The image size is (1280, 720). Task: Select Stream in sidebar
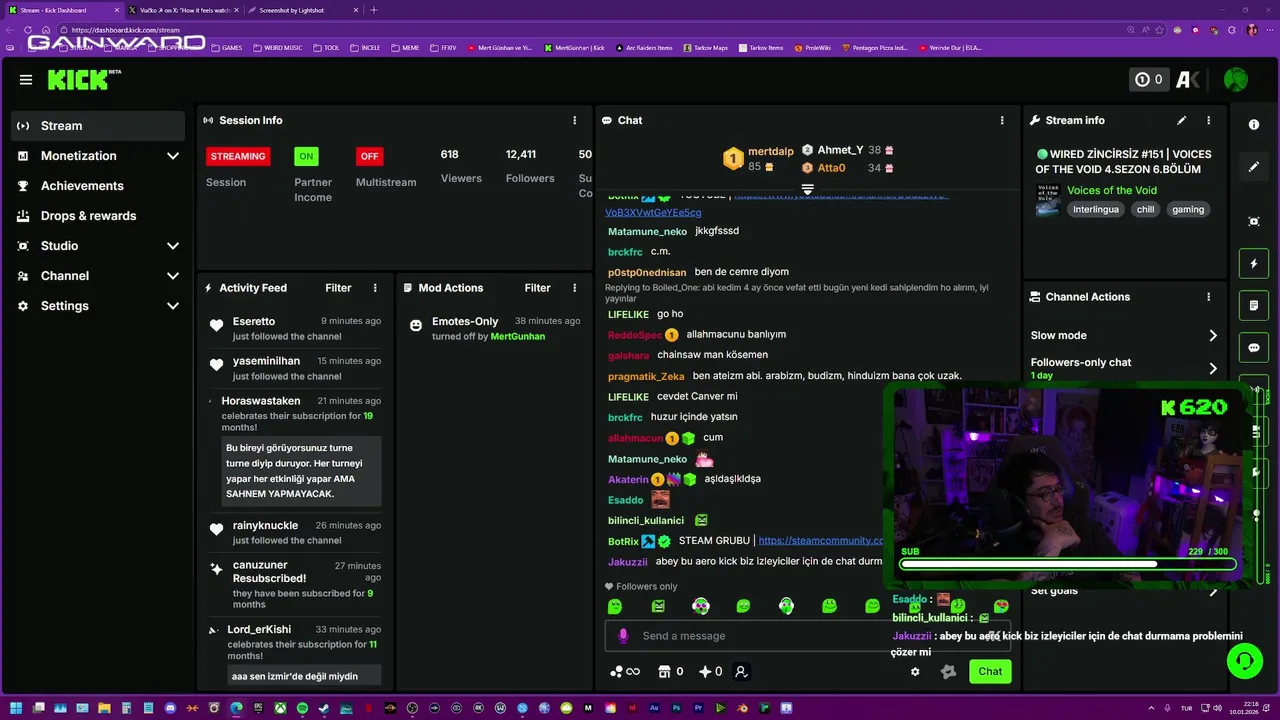coord(98,126)
